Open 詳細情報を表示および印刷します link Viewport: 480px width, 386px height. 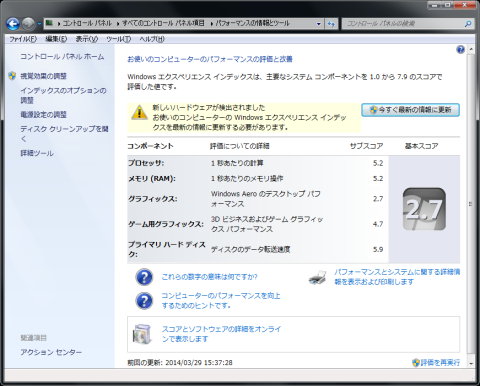coord(397,277)
